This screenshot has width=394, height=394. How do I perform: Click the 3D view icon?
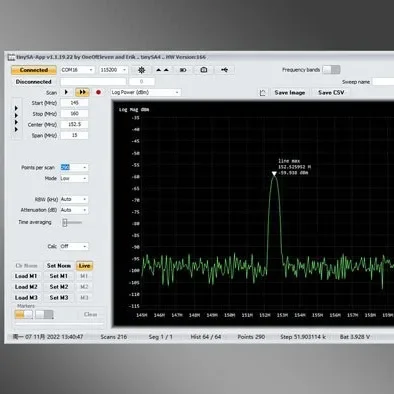click(183, 70)
